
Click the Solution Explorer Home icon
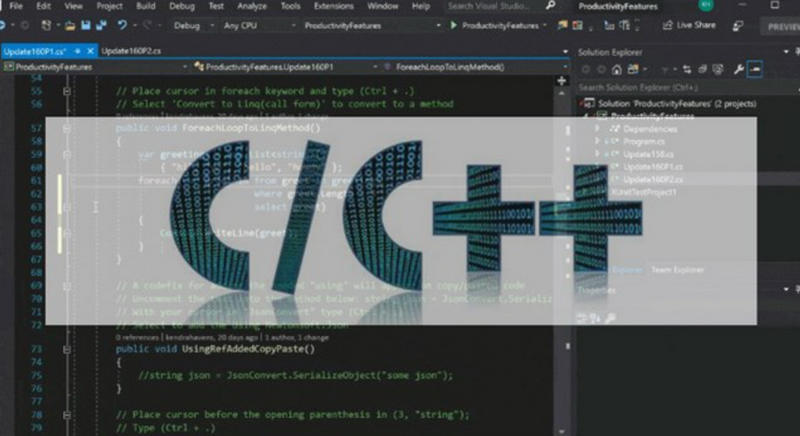tap(617, 69)
